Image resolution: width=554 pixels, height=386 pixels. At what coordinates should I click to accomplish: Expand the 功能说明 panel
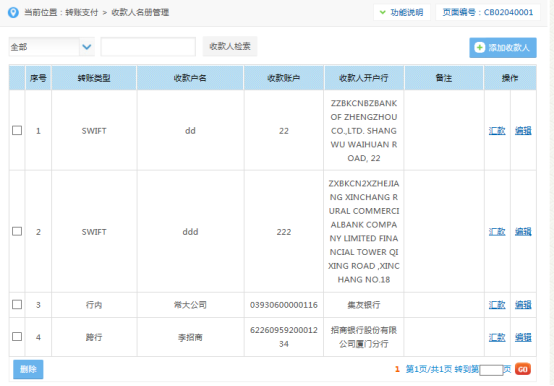coord(402,12)
